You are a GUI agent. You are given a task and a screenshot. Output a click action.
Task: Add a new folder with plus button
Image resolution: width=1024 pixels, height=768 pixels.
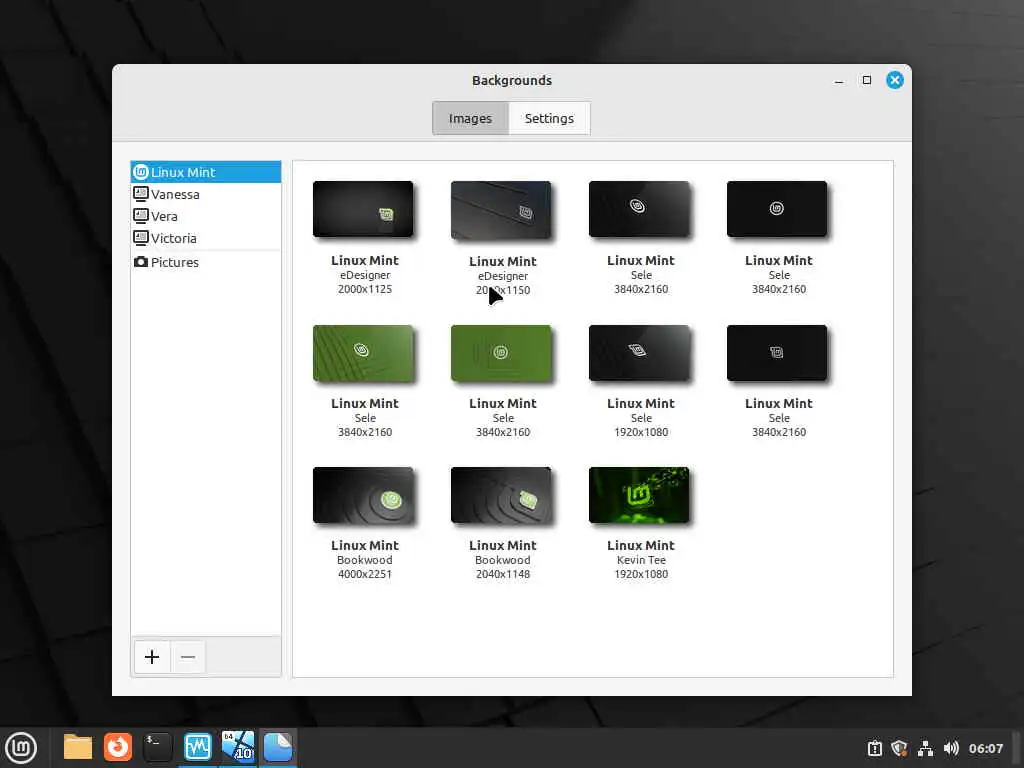pyautogui.click(x=152, y=657)
